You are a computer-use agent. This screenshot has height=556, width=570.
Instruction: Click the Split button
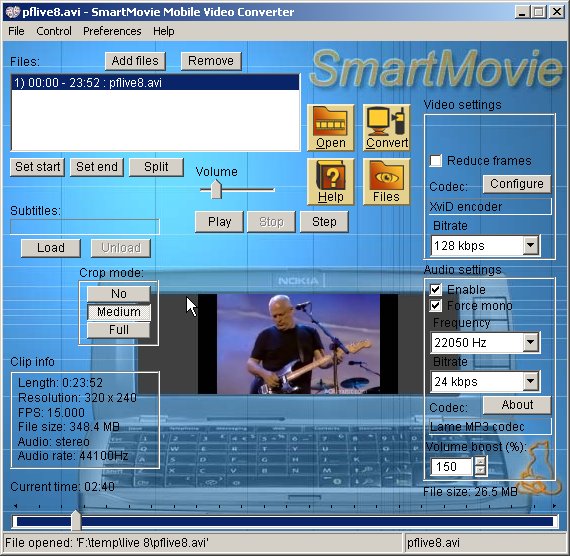[156, 167]
